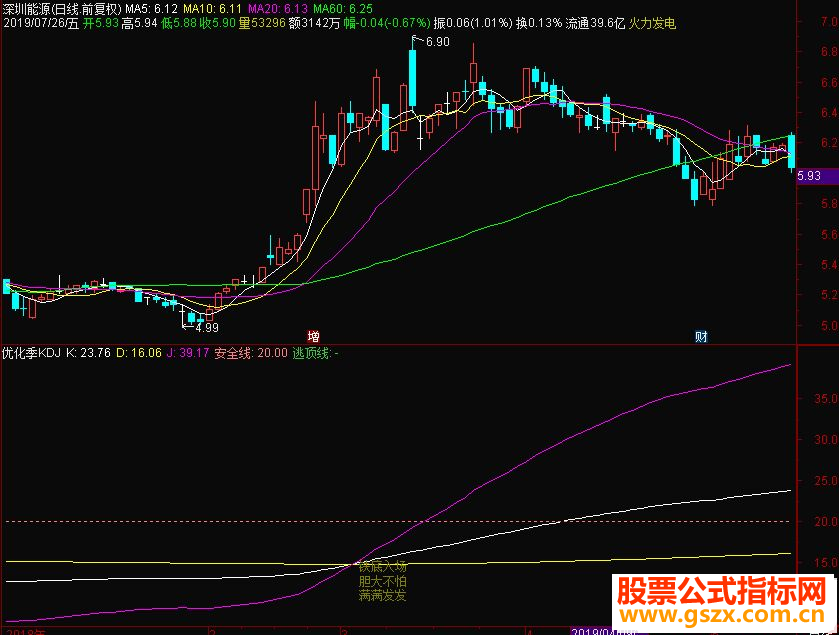
Task: Click the MA60: 6.25 indicator label
Action: coord(343,9)
